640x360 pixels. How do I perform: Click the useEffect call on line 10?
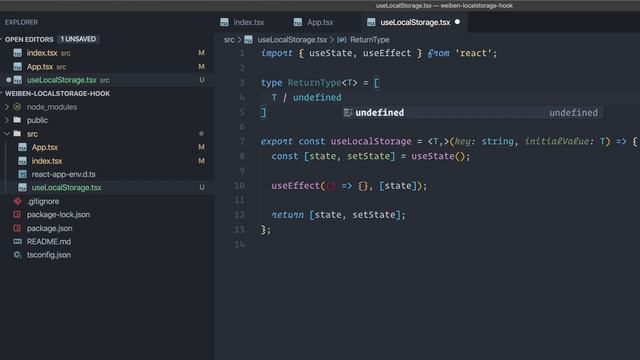click(295, 186)
